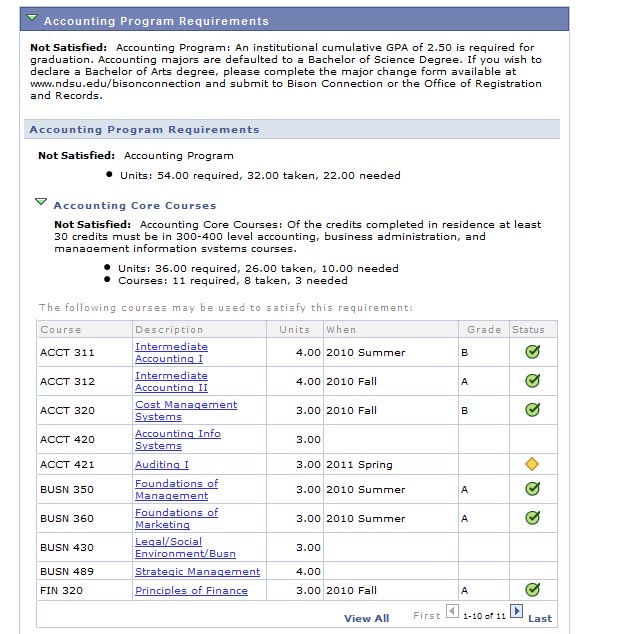Go to next page of courses arrow

coord(516,611)
